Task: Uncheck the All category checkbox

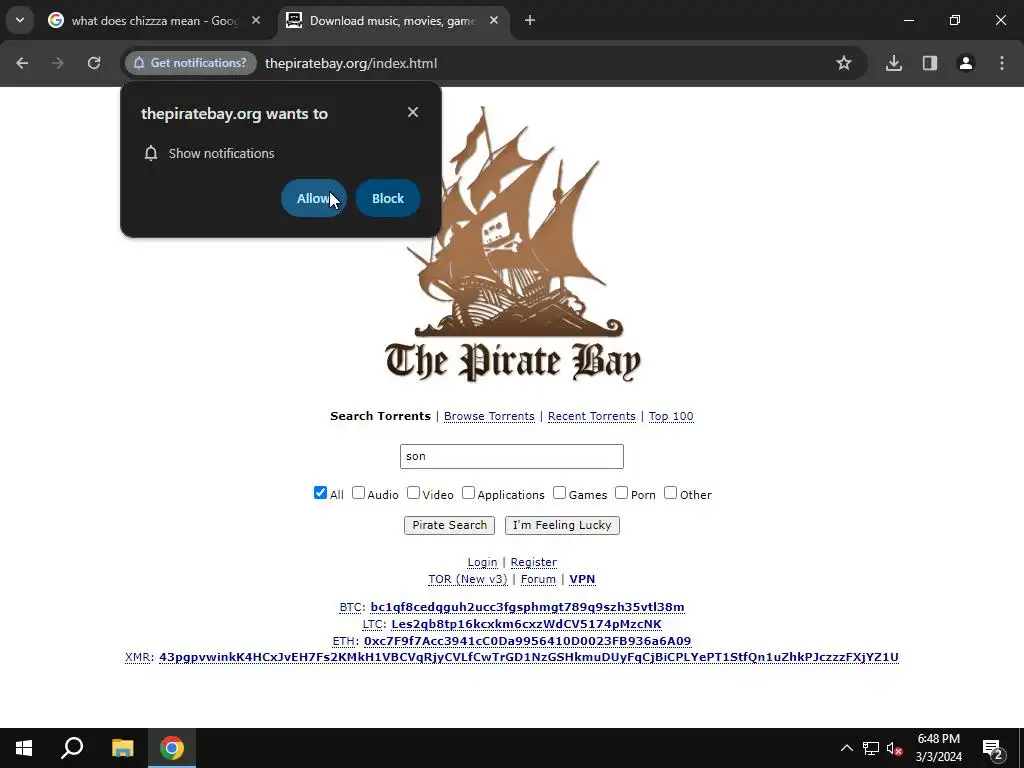Action: click(320, 493)
